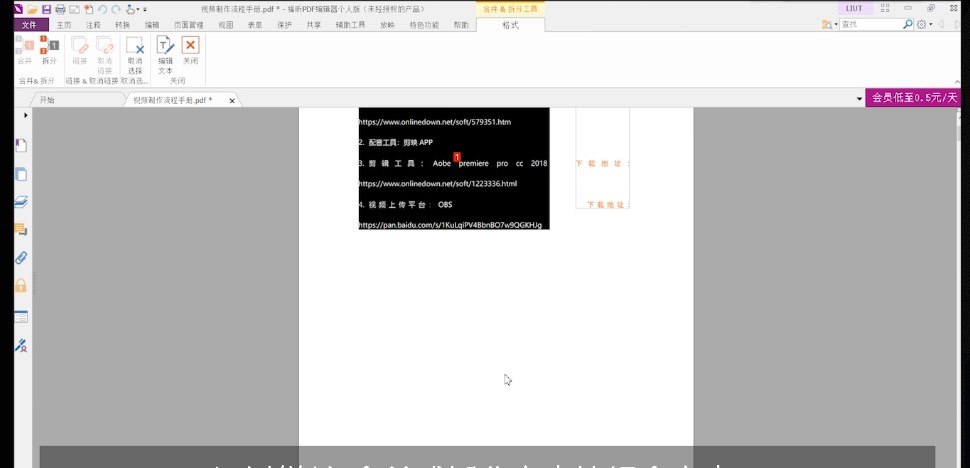The image size is (970, 468).
Task: Click the 视频上传平台 OBS line
Action: [x=406, y=205]
